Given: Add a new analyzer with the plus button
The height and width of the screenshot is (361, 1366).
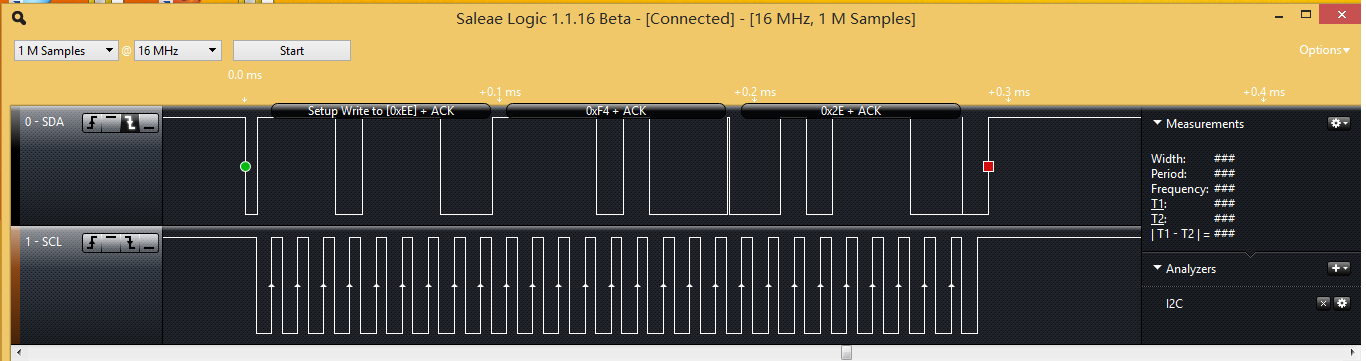Looking at the screenshot, I should pyautogui.click(x=1338, y=268).
